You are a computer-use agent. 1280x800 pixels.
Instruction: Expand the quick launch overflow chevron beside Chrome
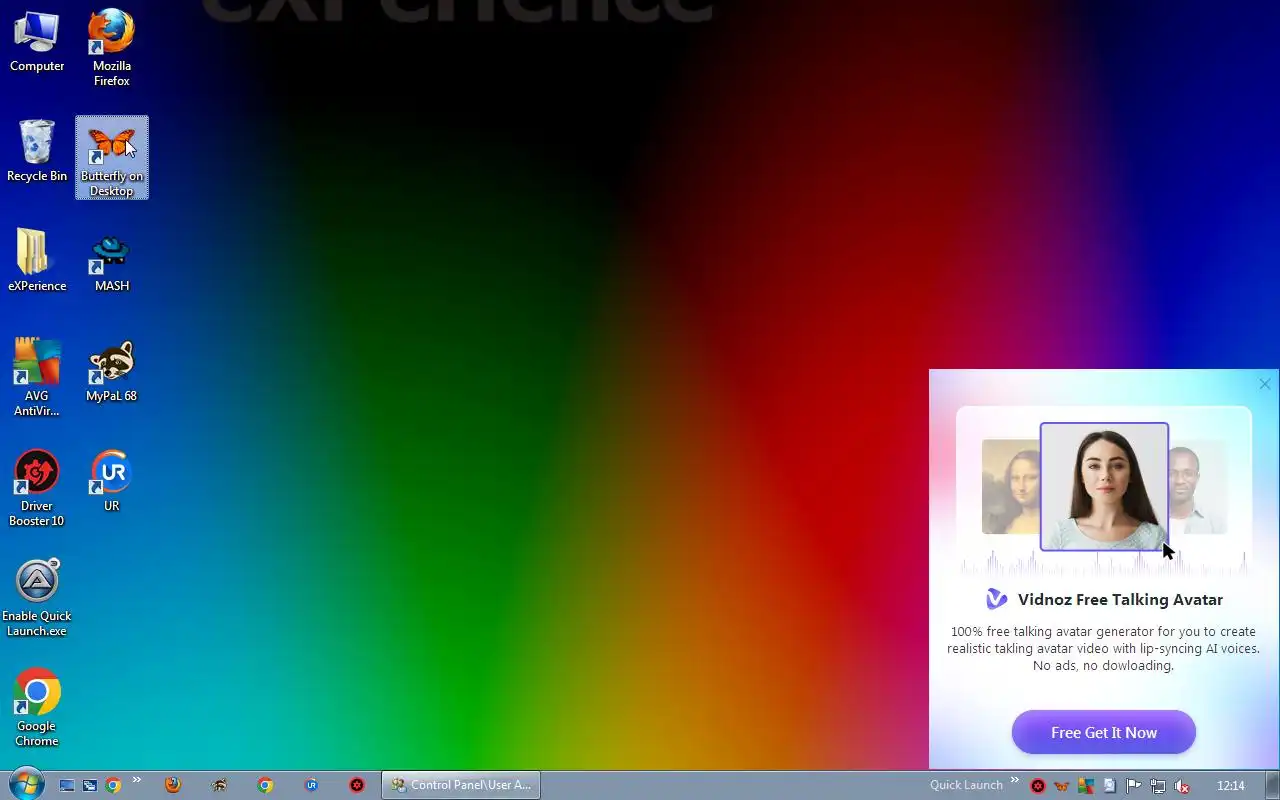point(137,781)
